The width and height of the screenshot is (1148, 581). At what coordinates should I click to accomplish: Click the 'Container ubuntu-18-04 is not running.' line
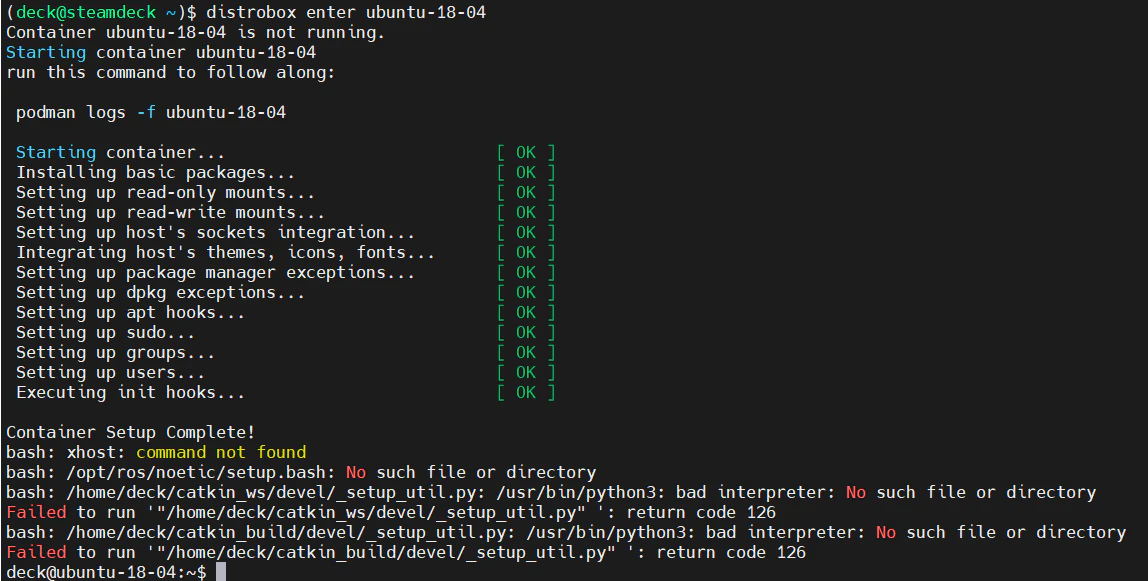point(195,32)
